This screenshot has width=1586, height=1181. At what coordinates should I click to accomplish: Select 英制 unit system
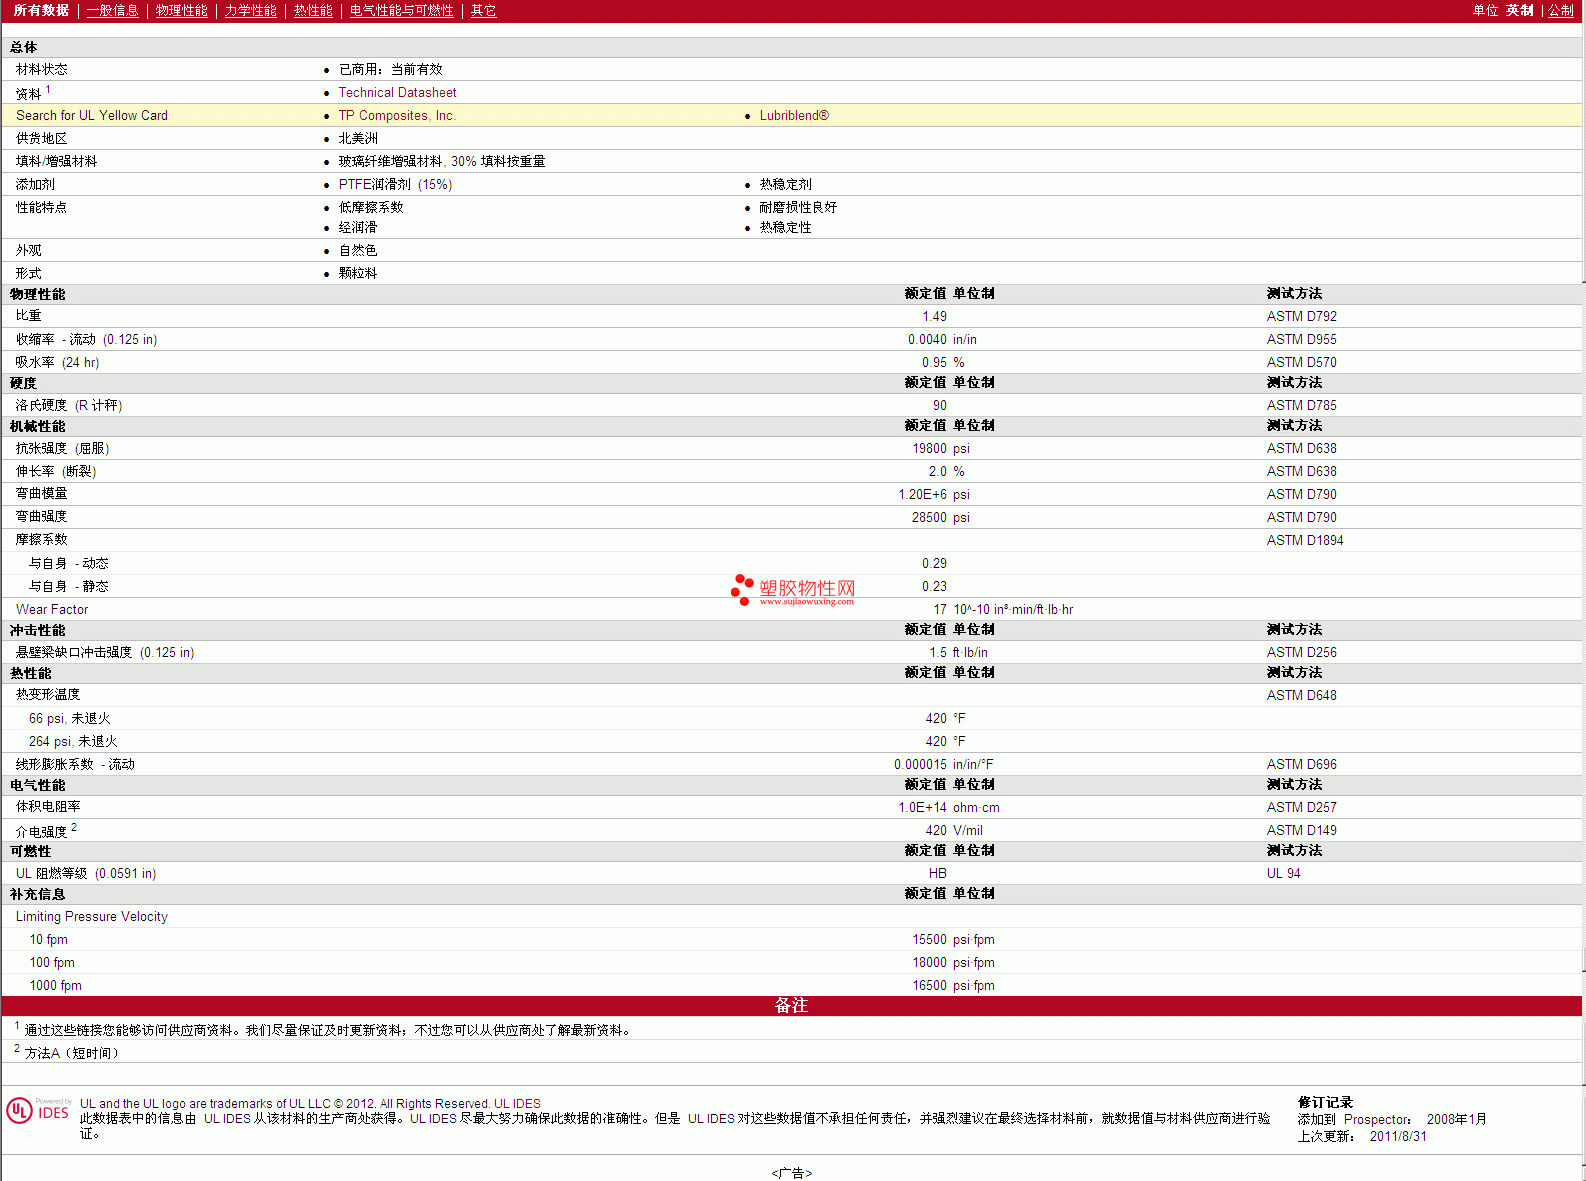point(1519,11)
